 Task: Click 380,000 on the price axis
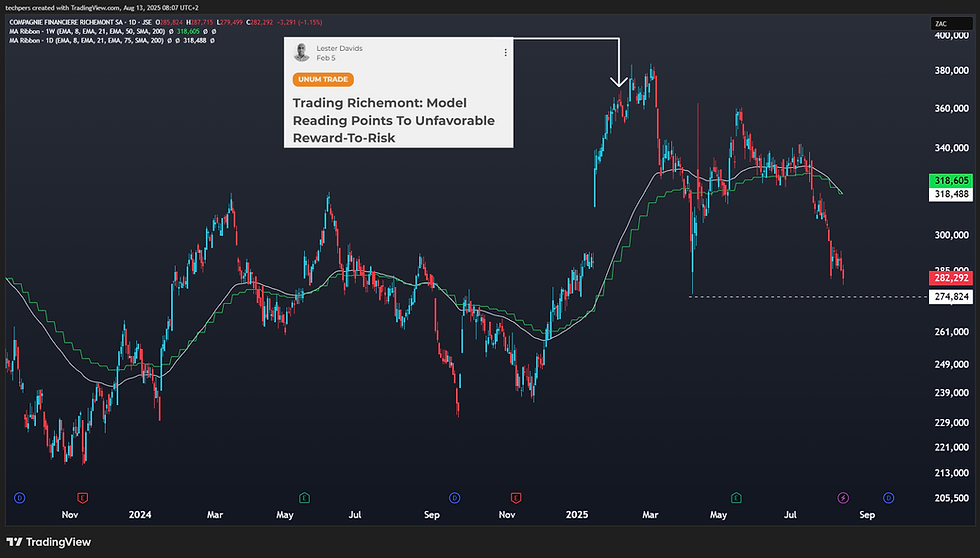point(951,71)
